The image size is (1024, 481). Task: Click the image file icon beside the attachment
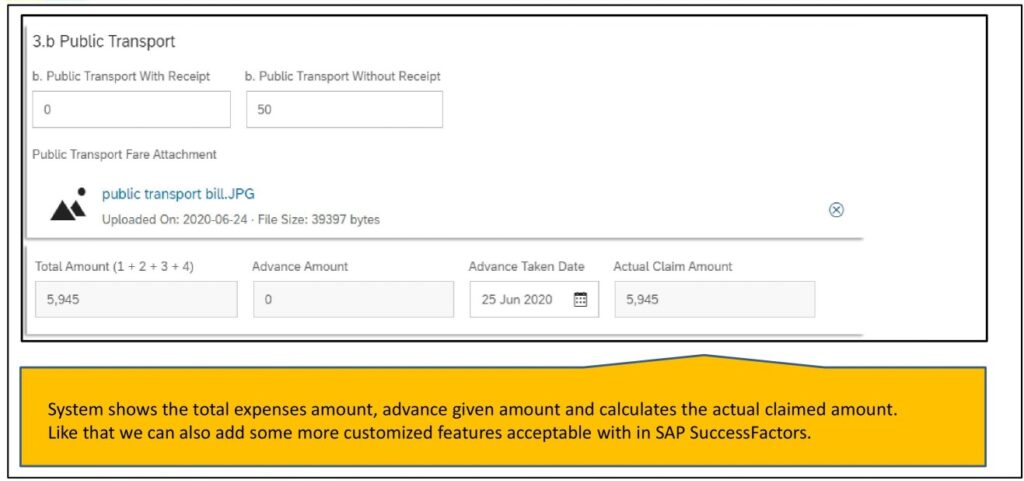[69, 205]
